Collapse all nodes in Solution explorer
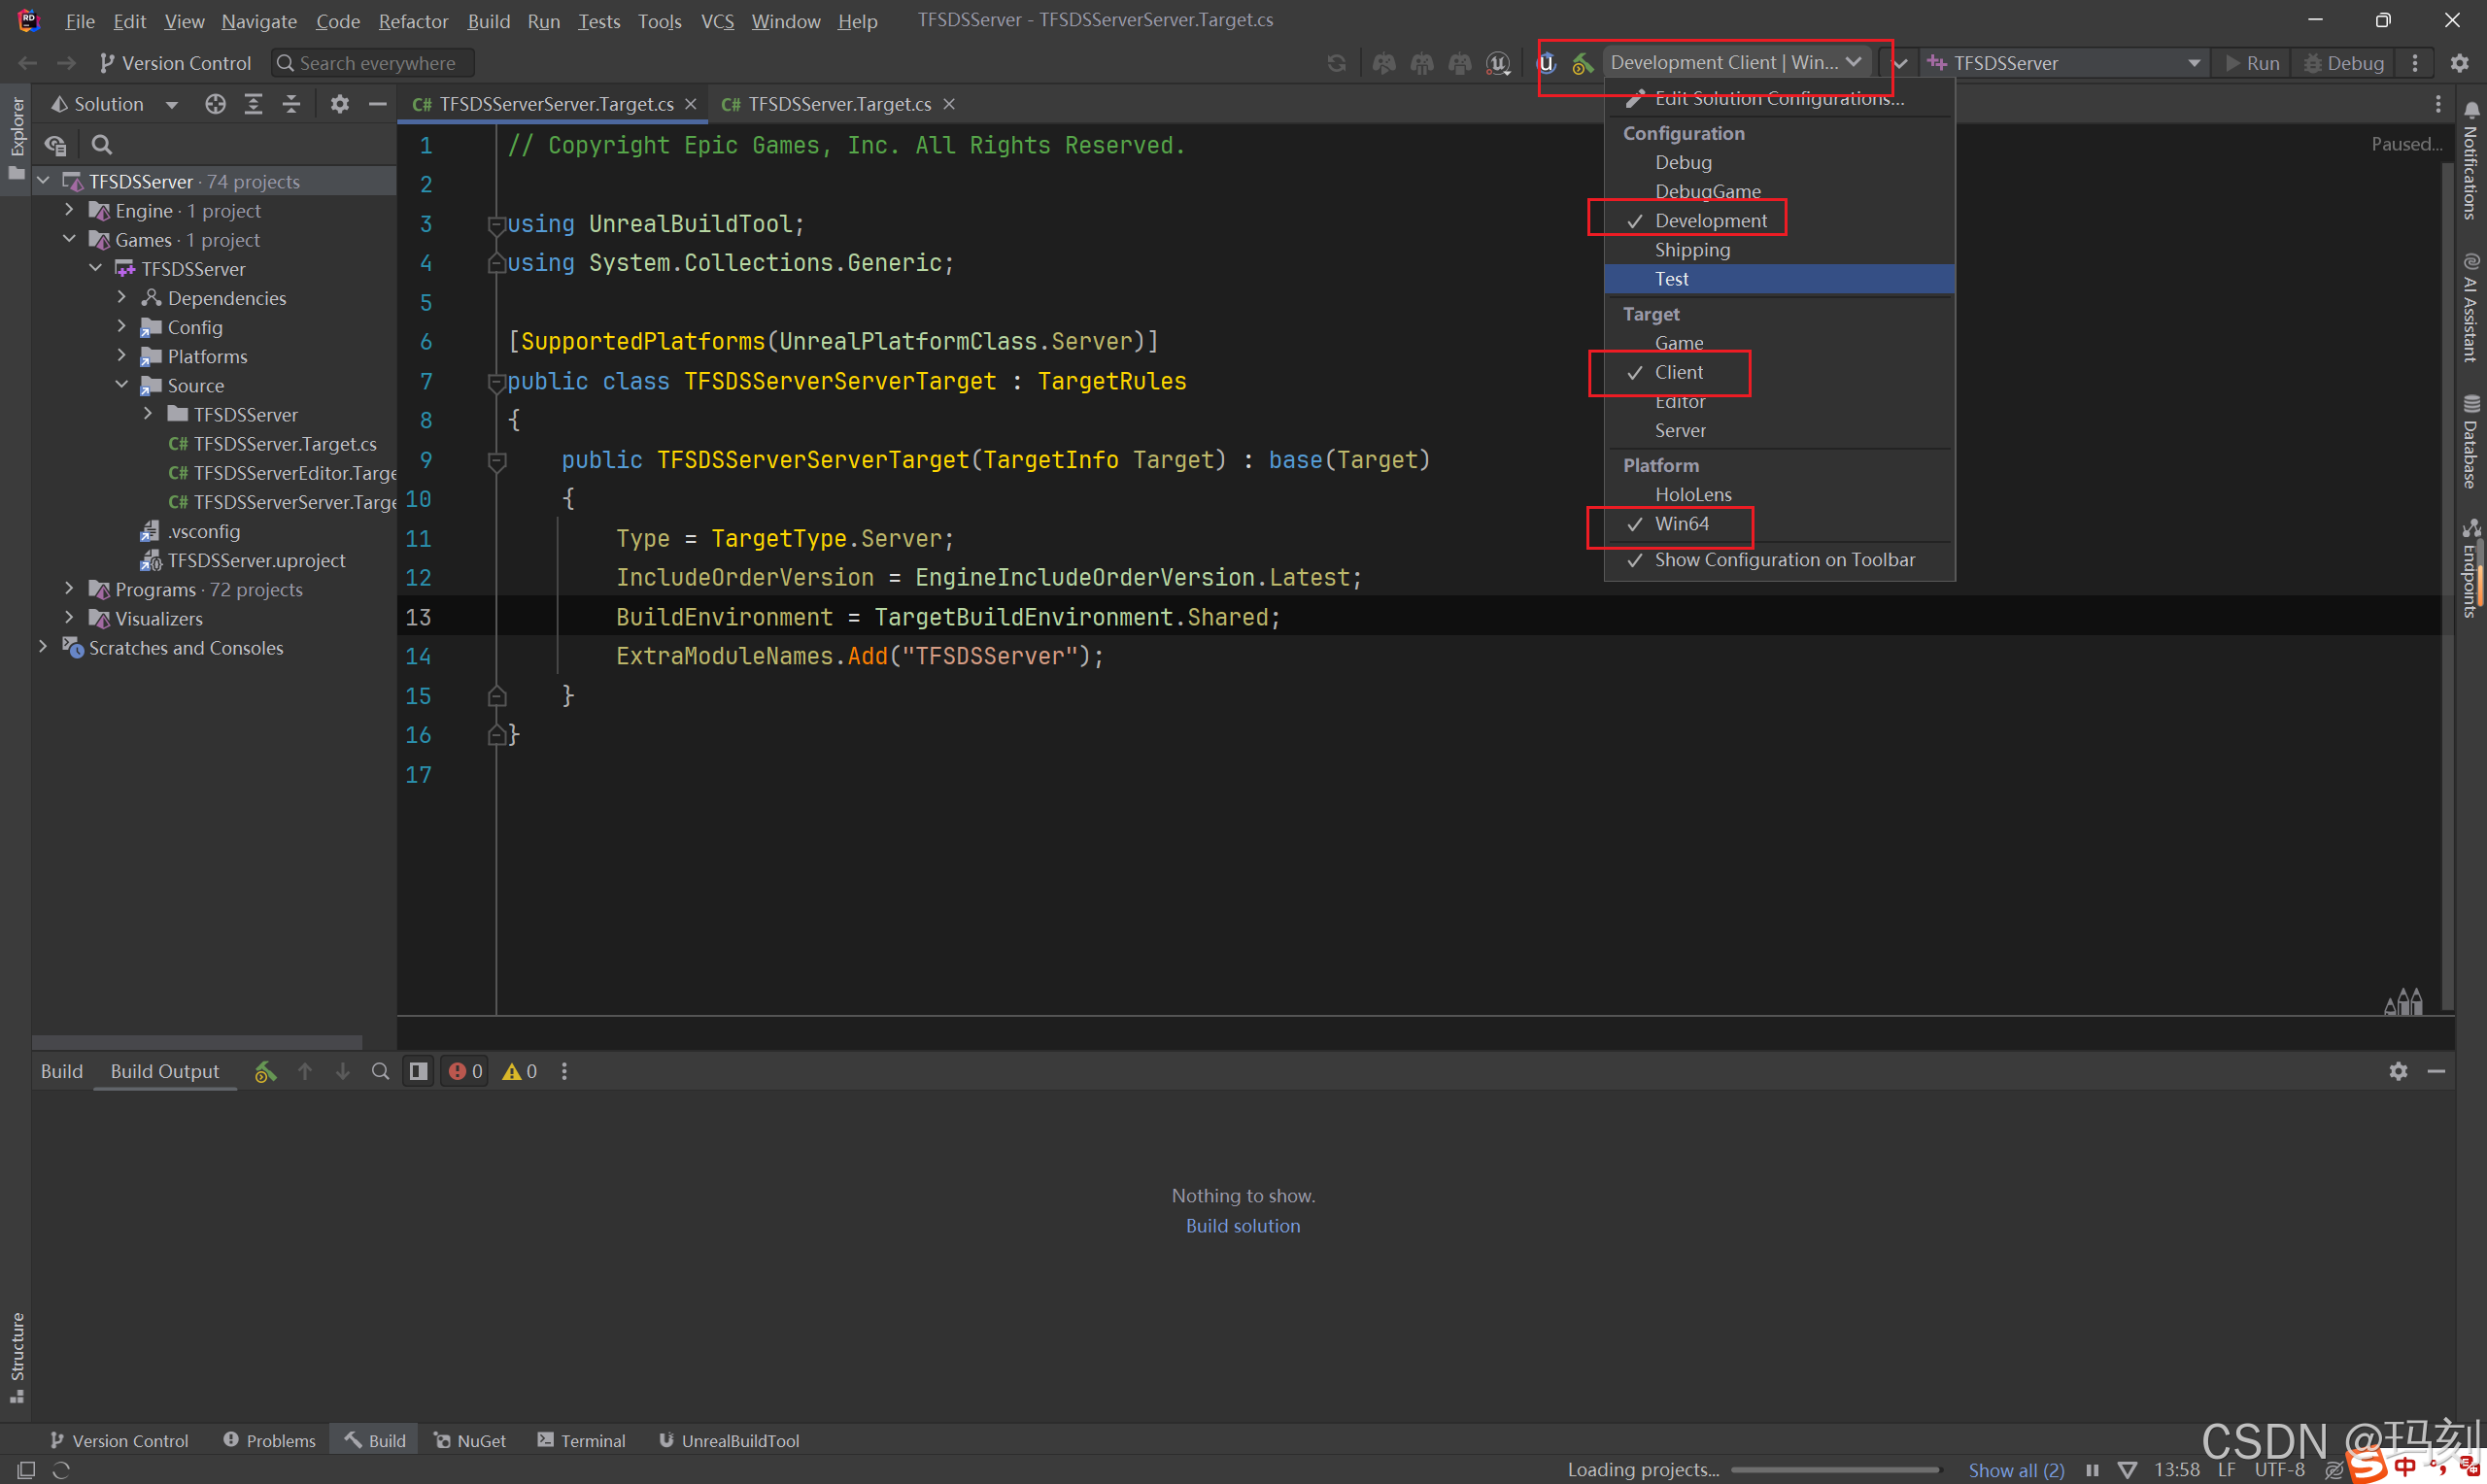Image resolution: width=2487 pixels, height=1484 pixels. point(291,104)
